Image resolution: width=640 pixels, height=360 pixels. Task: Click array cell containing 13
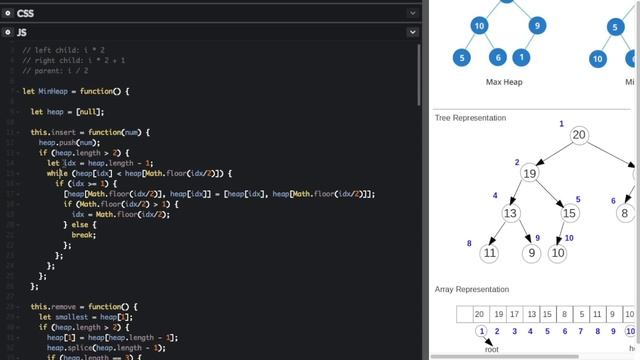pos(531,314)
